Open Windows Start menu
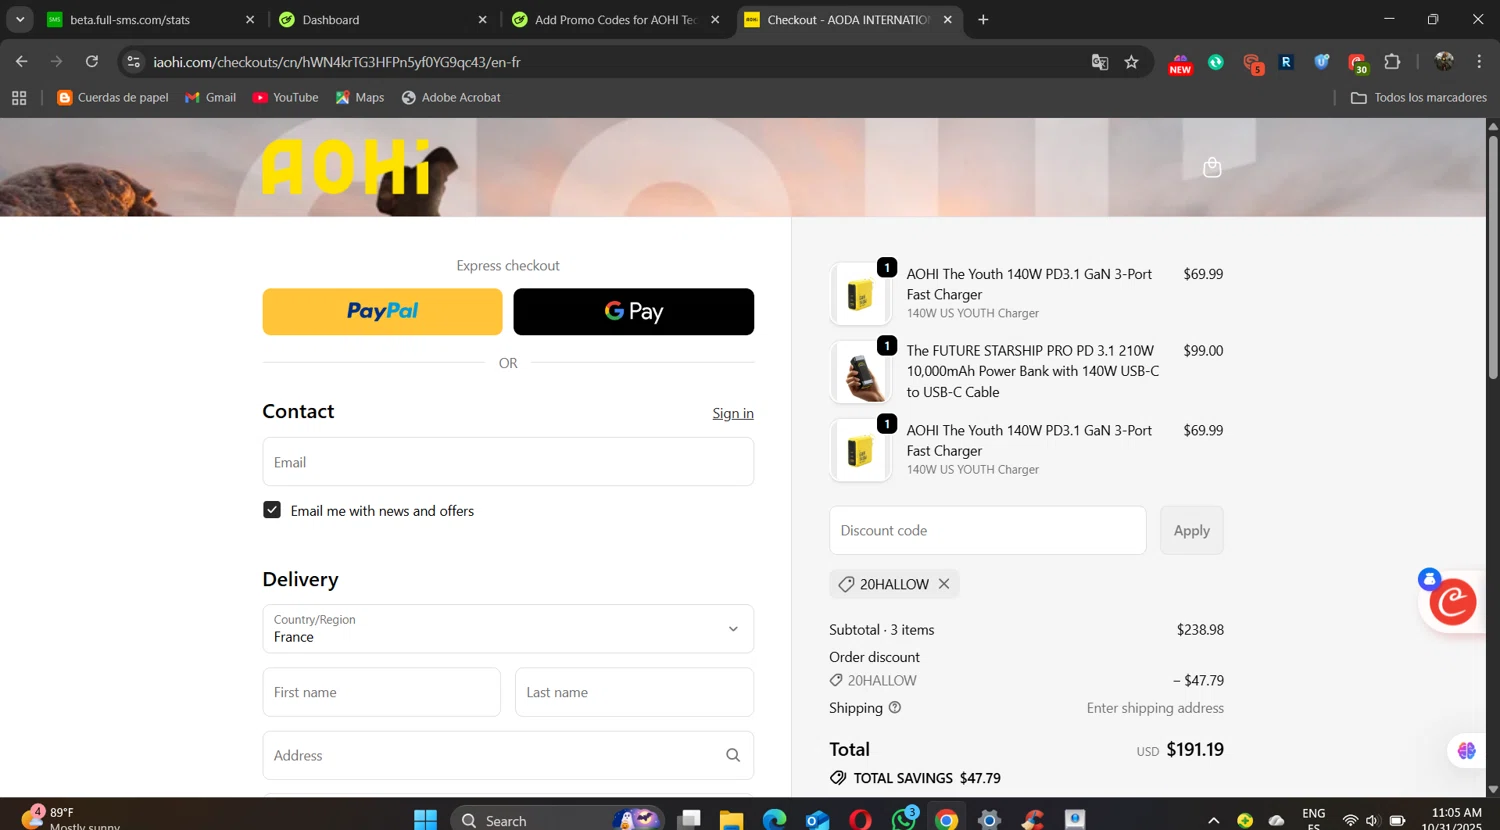The width and height of the screenshot is (1500, 830). (425, 820)
